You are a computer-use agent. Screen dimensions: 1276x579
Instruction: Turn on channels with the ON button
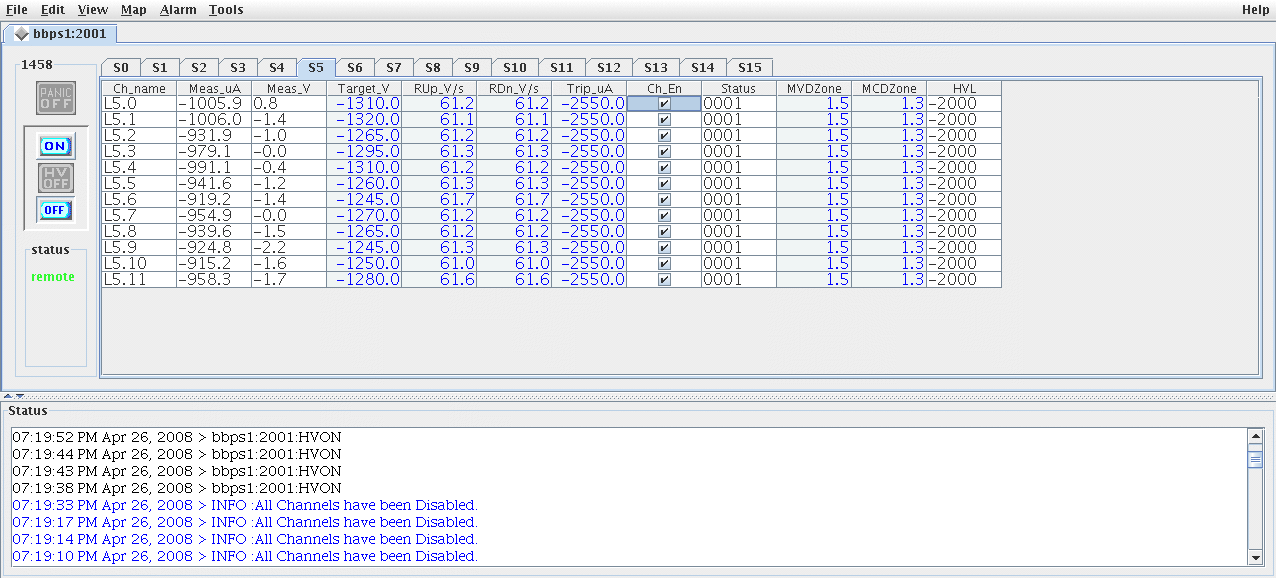[56, 146]
